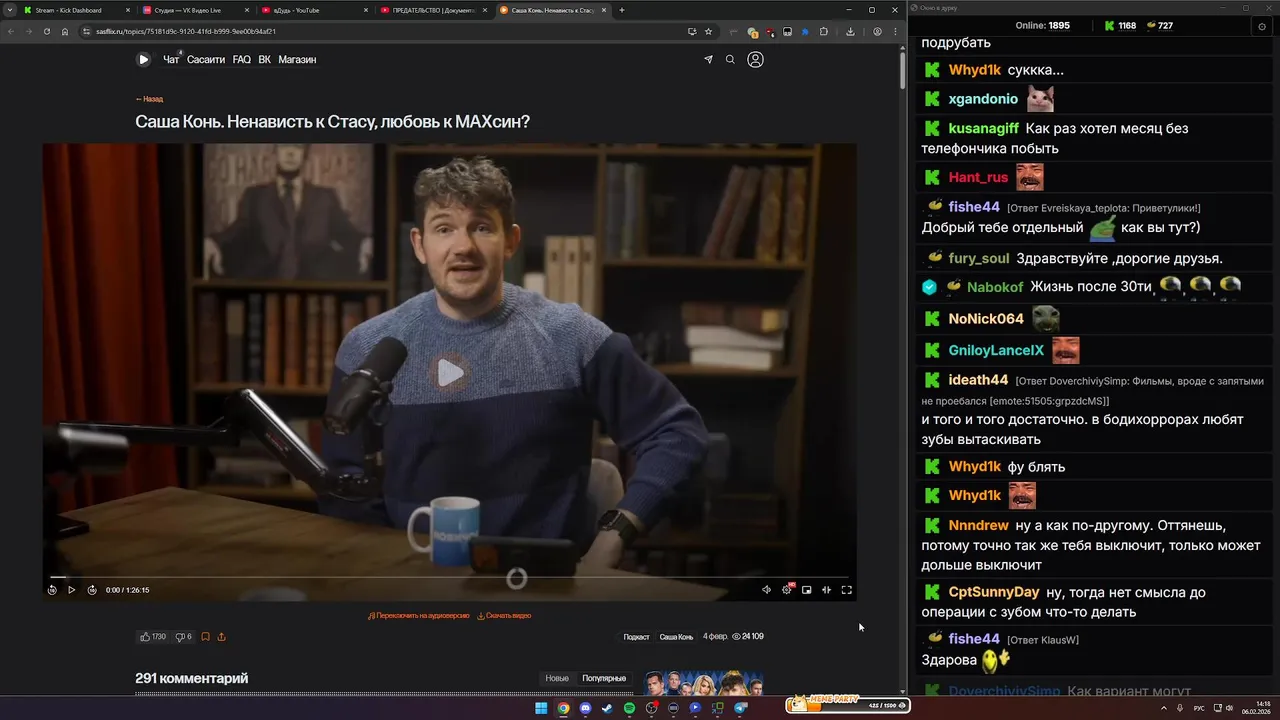1280x720 pixels.
Task: Click username Whyd1k saying суккка
Action: click(974, 70)
